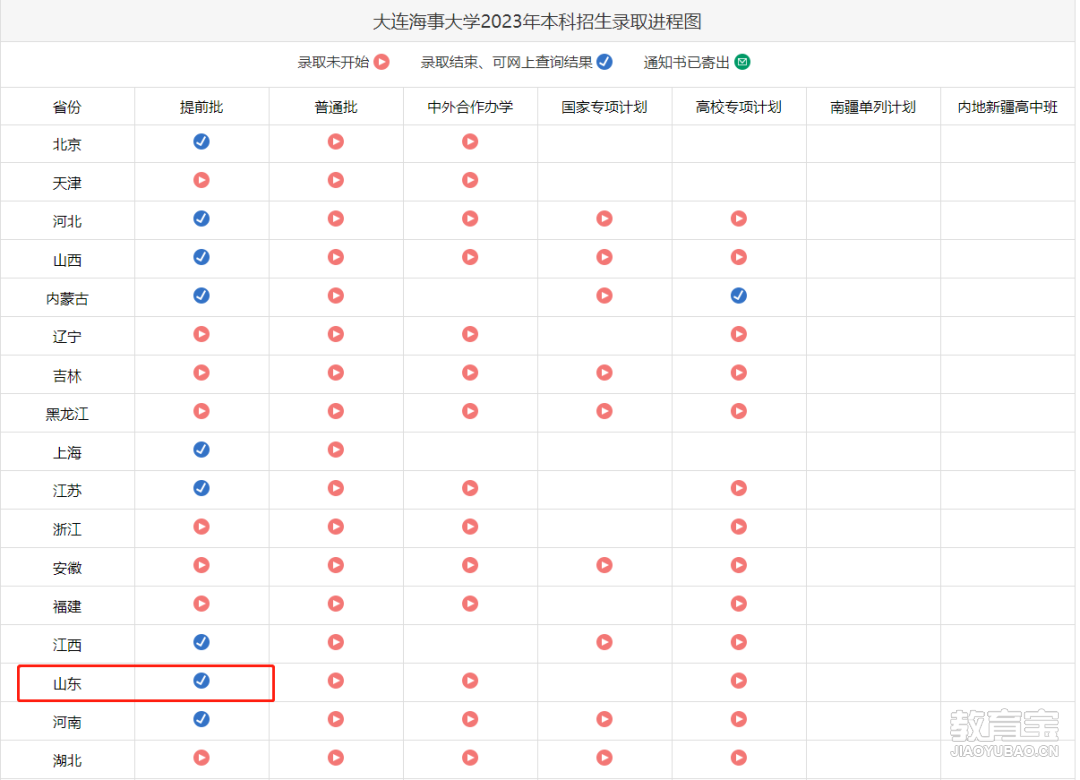
Task: Click the 录取结束 legend check icon
Action: point(604,62)
